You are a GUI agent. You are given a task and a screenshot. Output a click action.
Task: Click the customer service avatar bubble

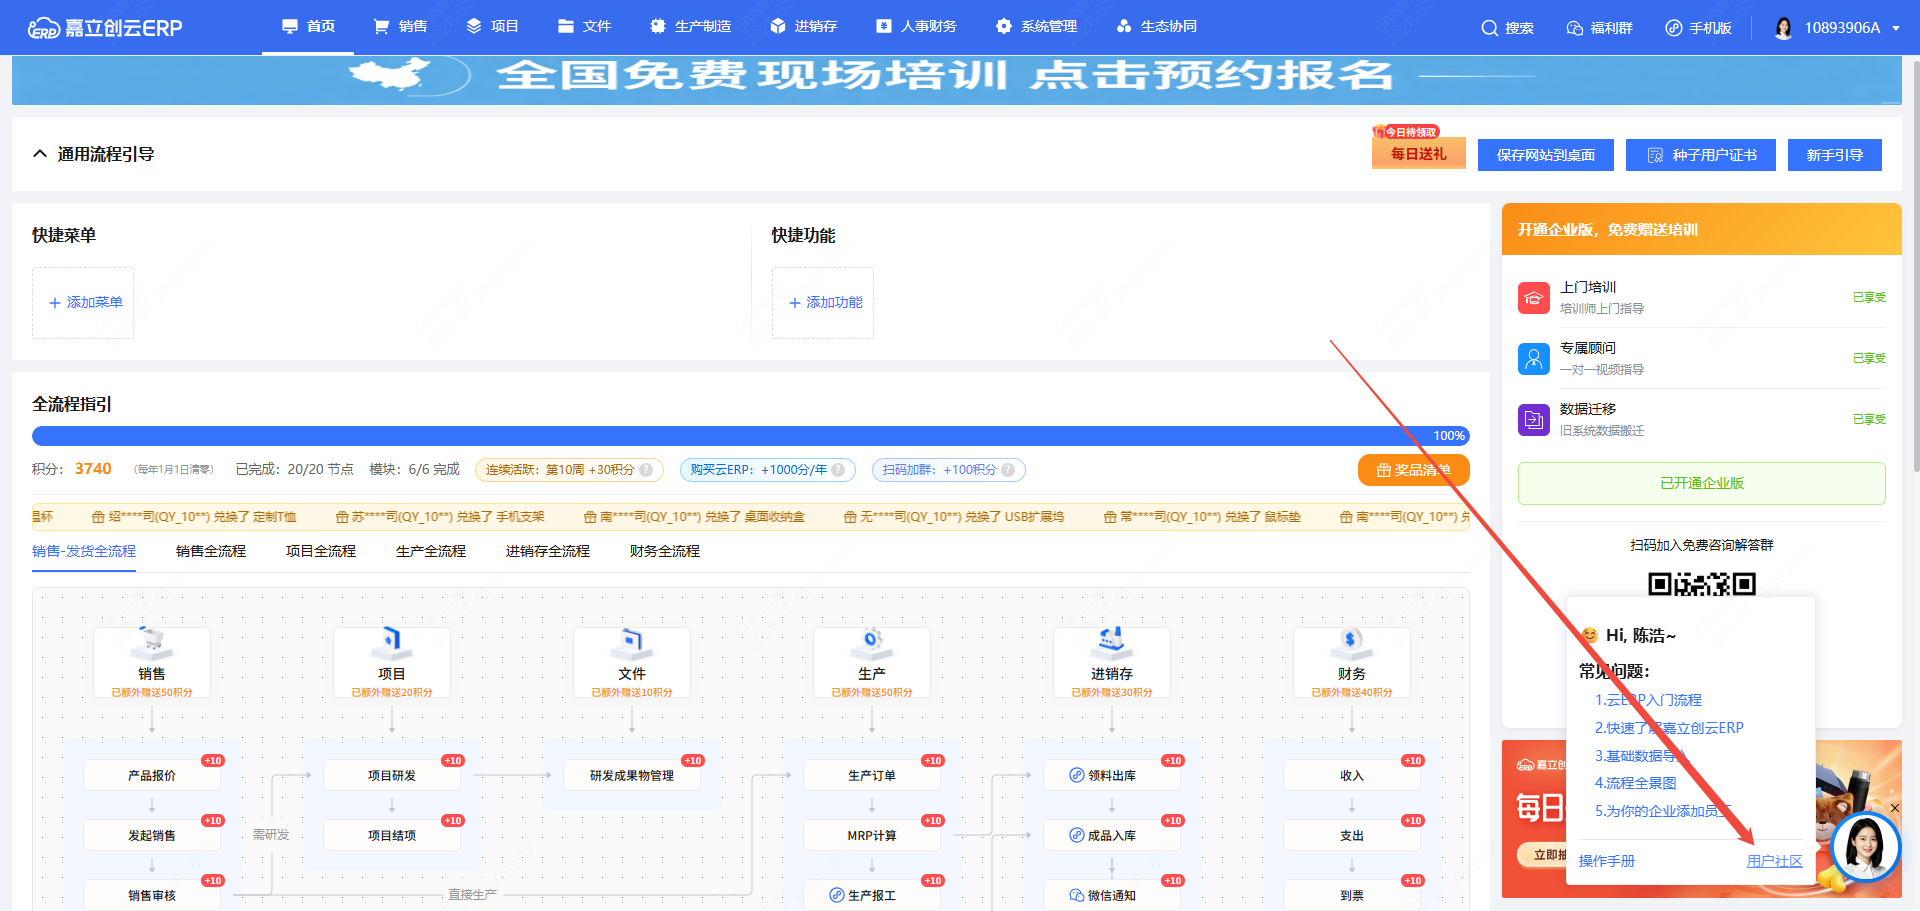(x=1865, y=847)
